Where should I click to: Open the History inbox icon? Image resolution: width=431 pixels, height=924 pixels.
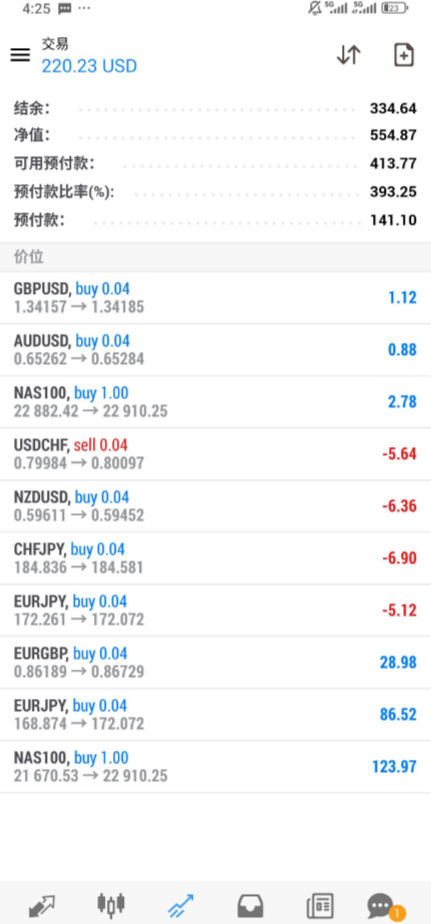point(250,906)
